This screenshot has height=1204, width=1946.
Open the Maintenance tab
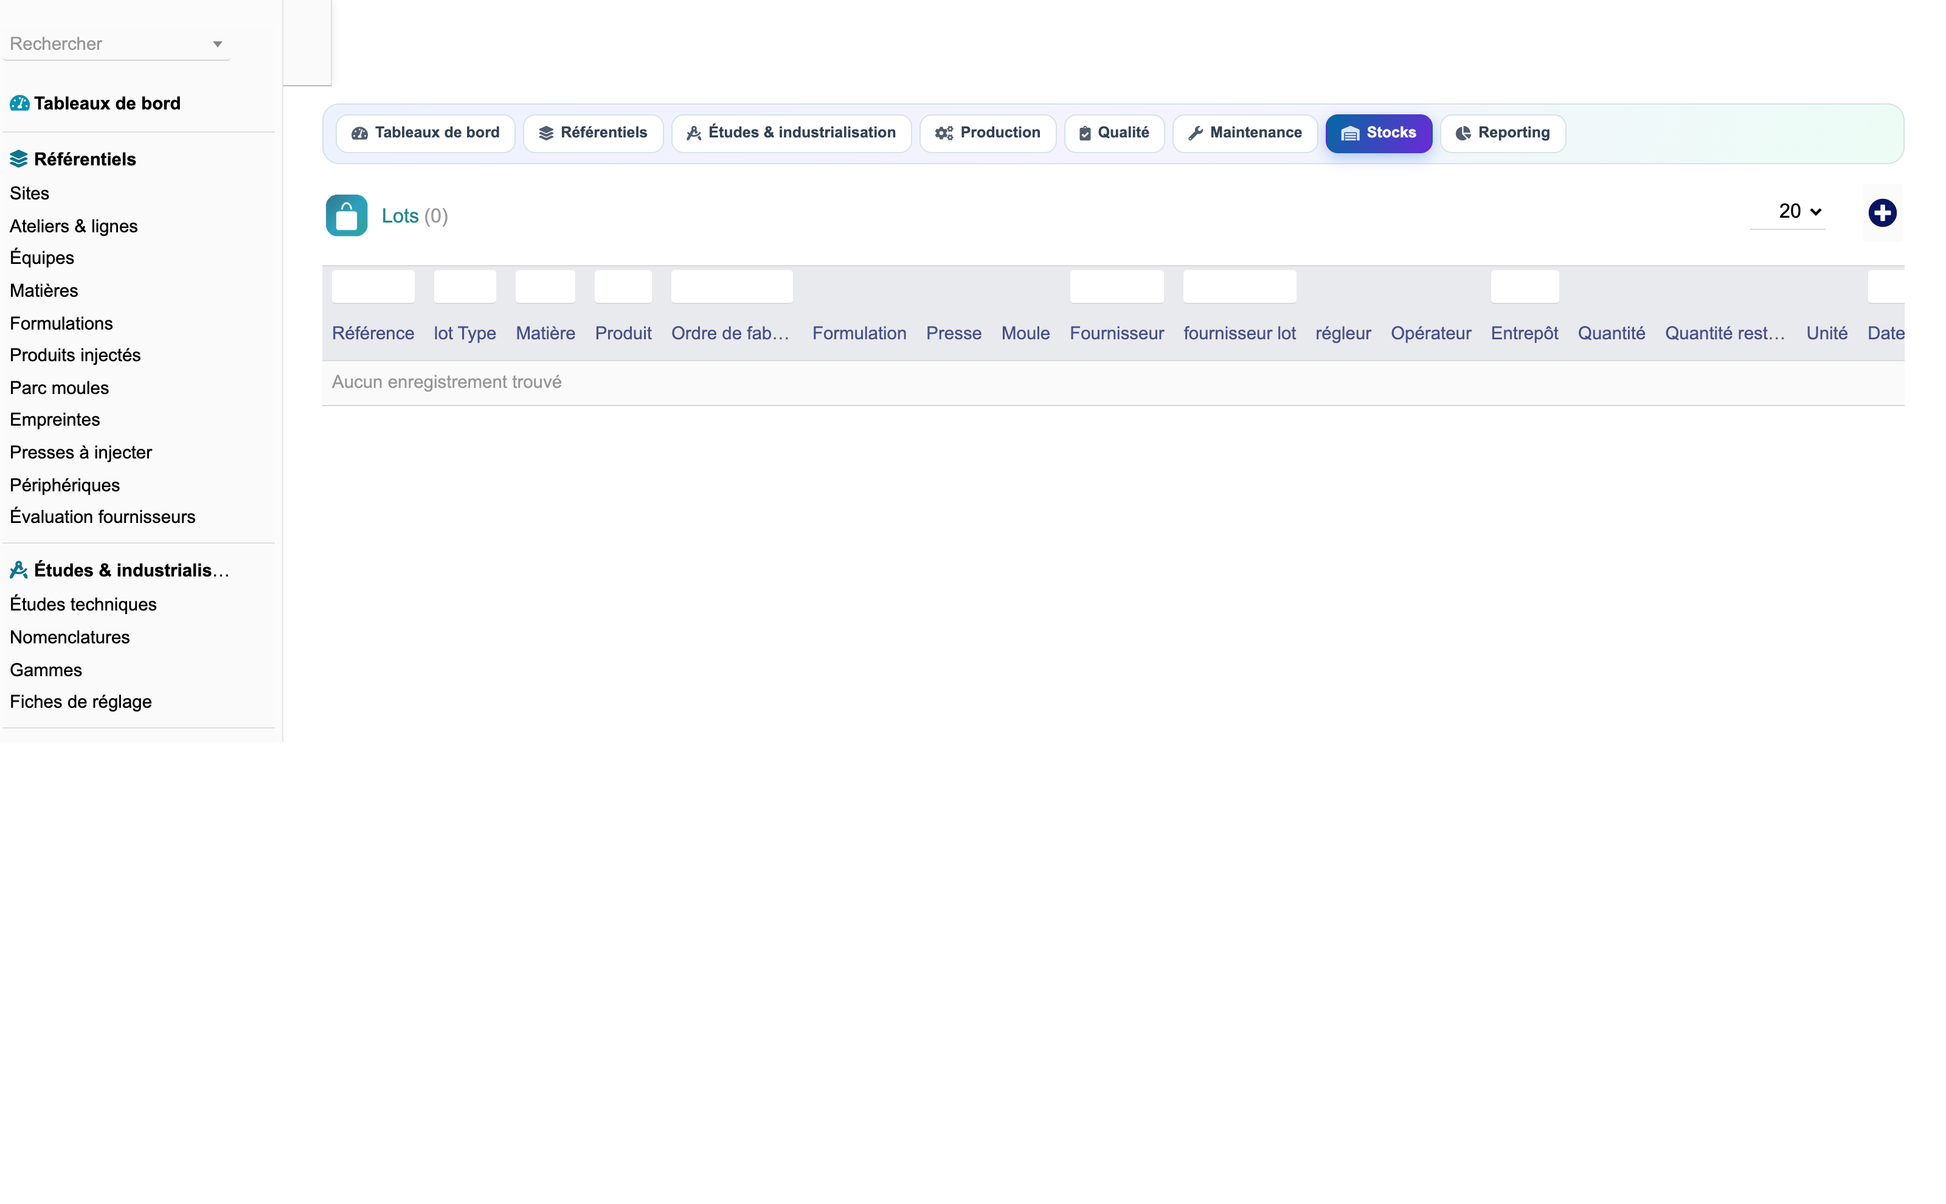[x=1245, y=133]
